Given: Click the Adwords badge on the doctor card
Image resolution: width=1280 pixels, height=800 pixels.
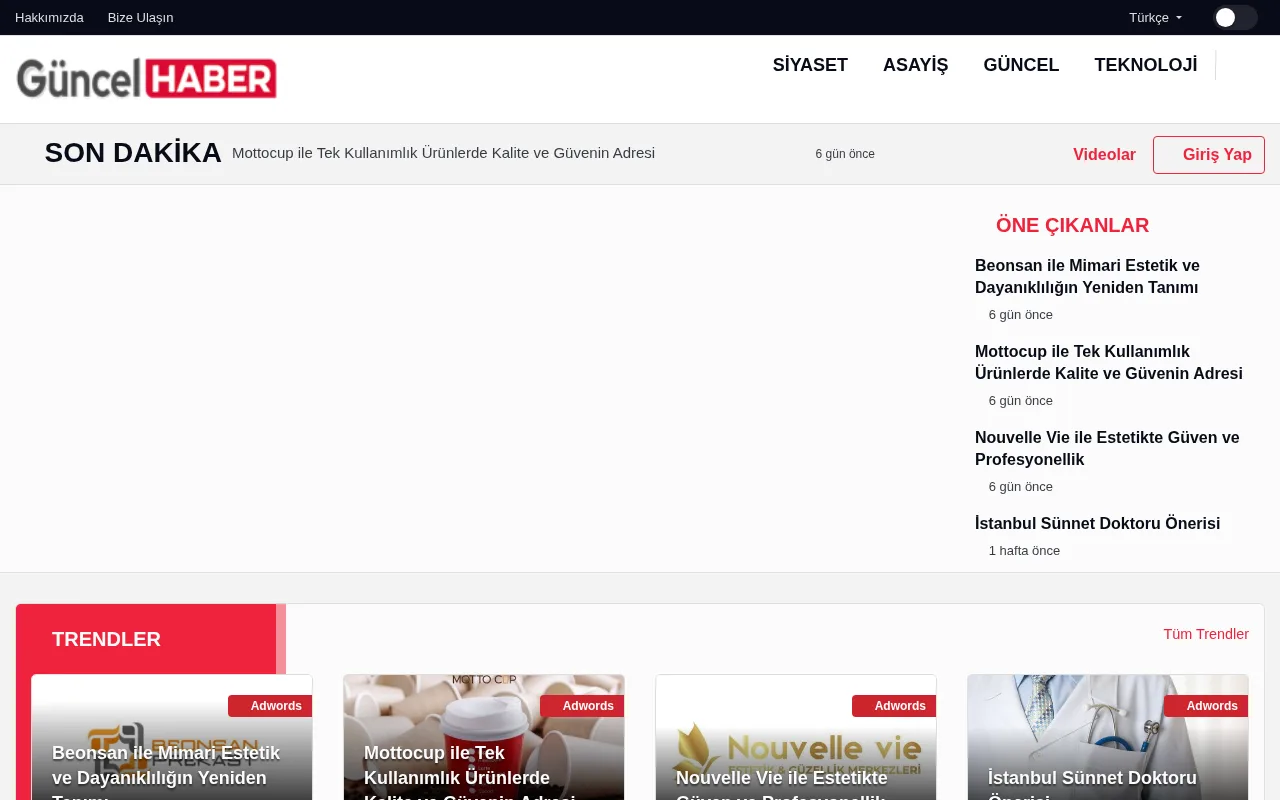Looking at the screenshot, I should tap(1211, 706).
